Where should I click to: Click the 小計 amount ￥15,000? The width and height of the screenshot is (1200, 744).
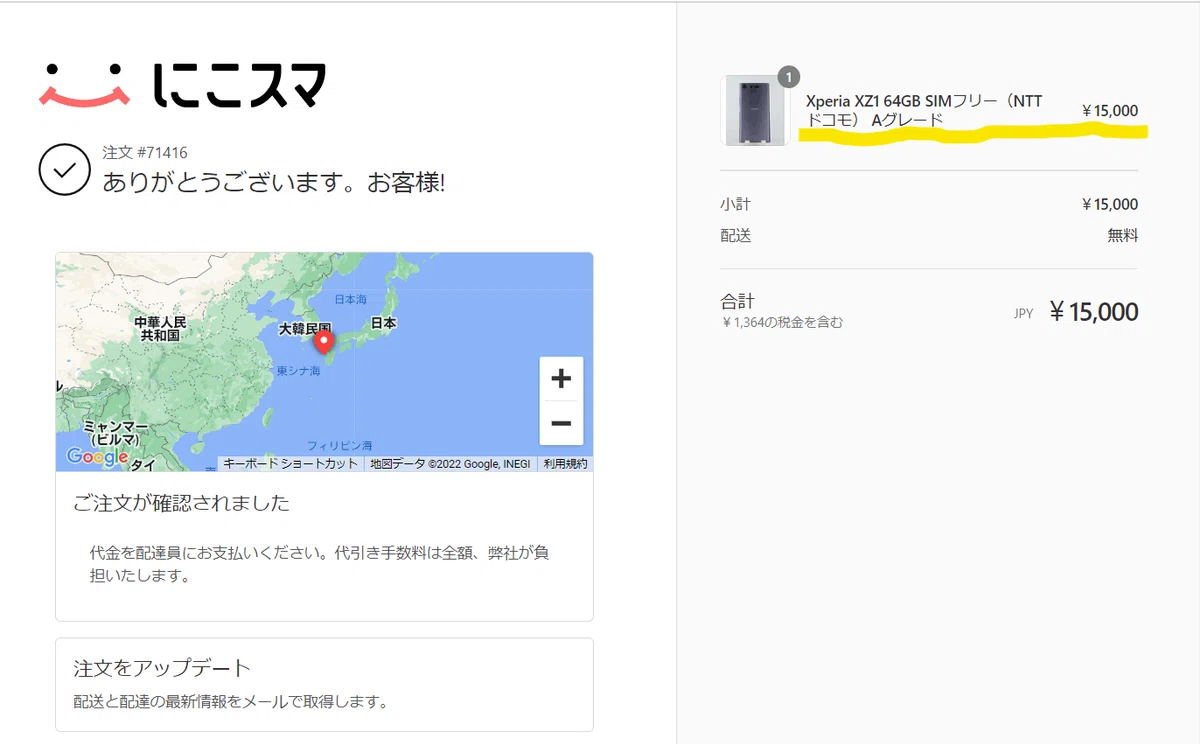point(1110,204)
